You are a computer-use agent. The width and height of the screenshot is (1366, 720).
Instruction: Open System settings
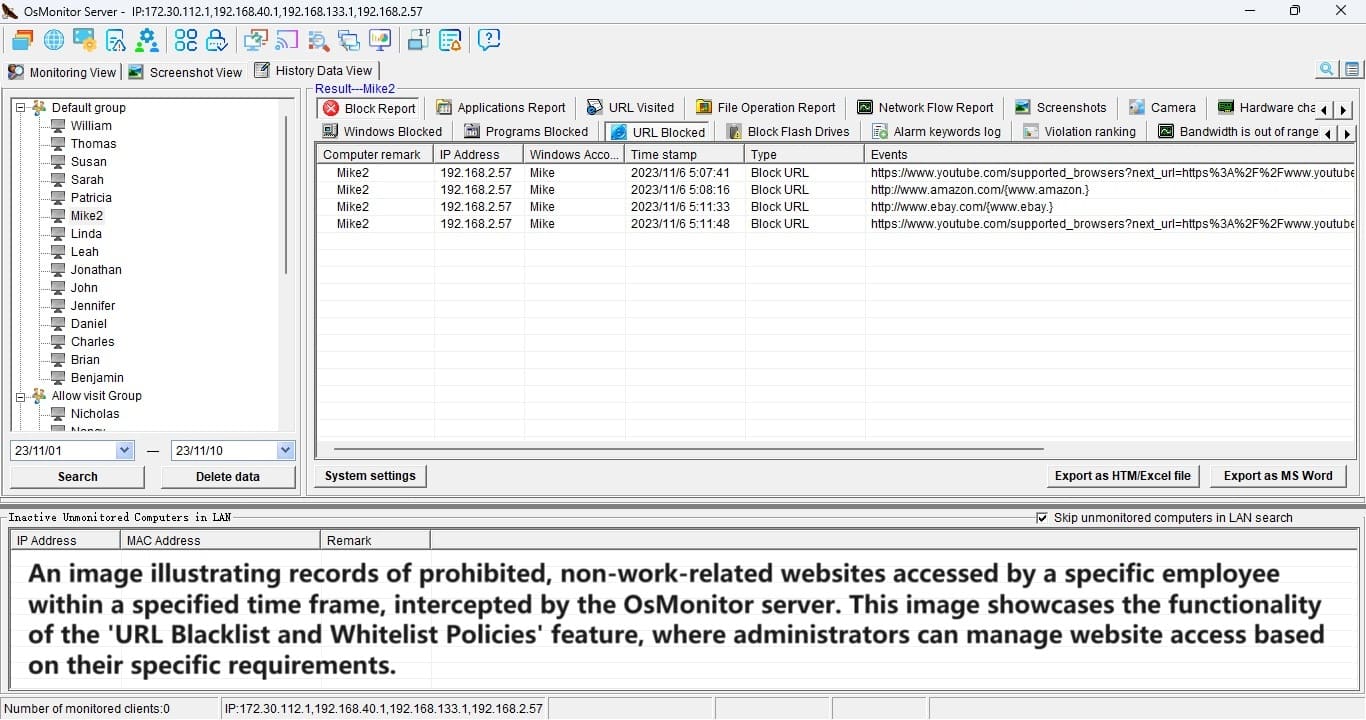coord(370,476)
